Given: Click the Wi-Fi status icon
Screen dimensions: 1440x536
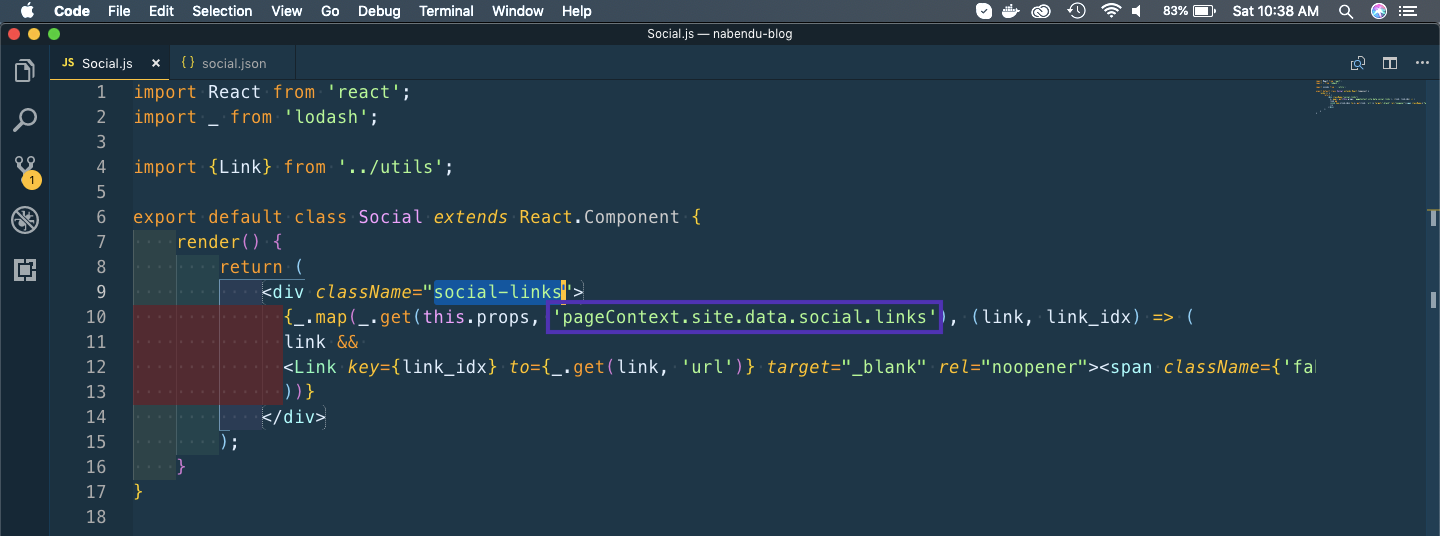Looking at the screenshot, I should tap(1111, 11).
